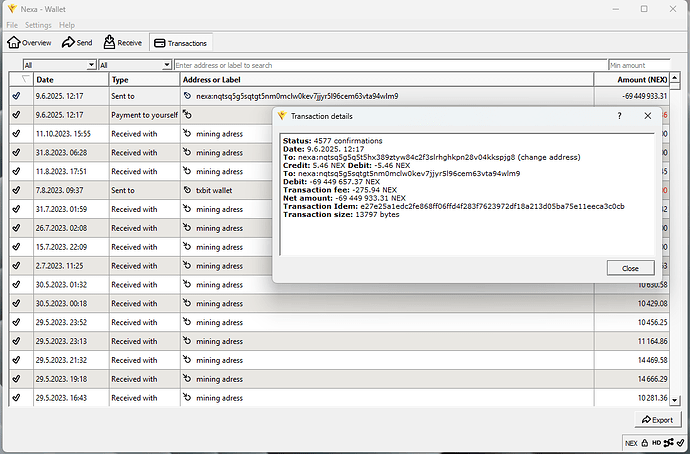Click the help question mark in Transaction details
Screen dimensions: 690x454
coord(620,116)
